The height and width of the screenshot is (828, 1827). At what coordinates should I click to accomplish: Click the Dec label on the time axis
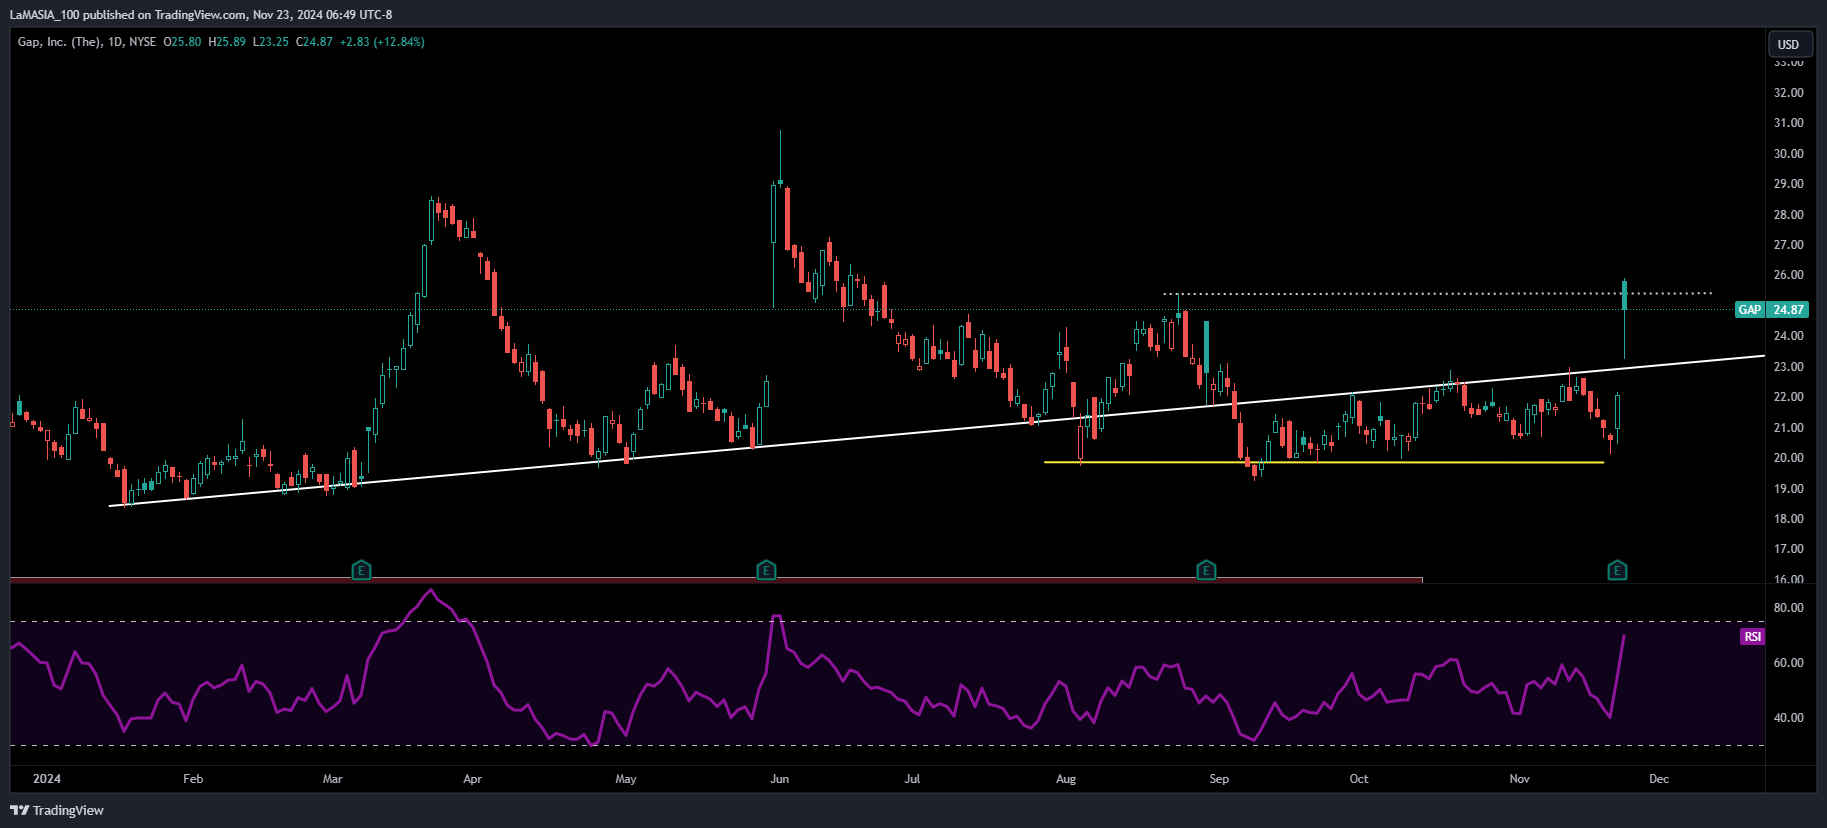(x=1659, y=779)
